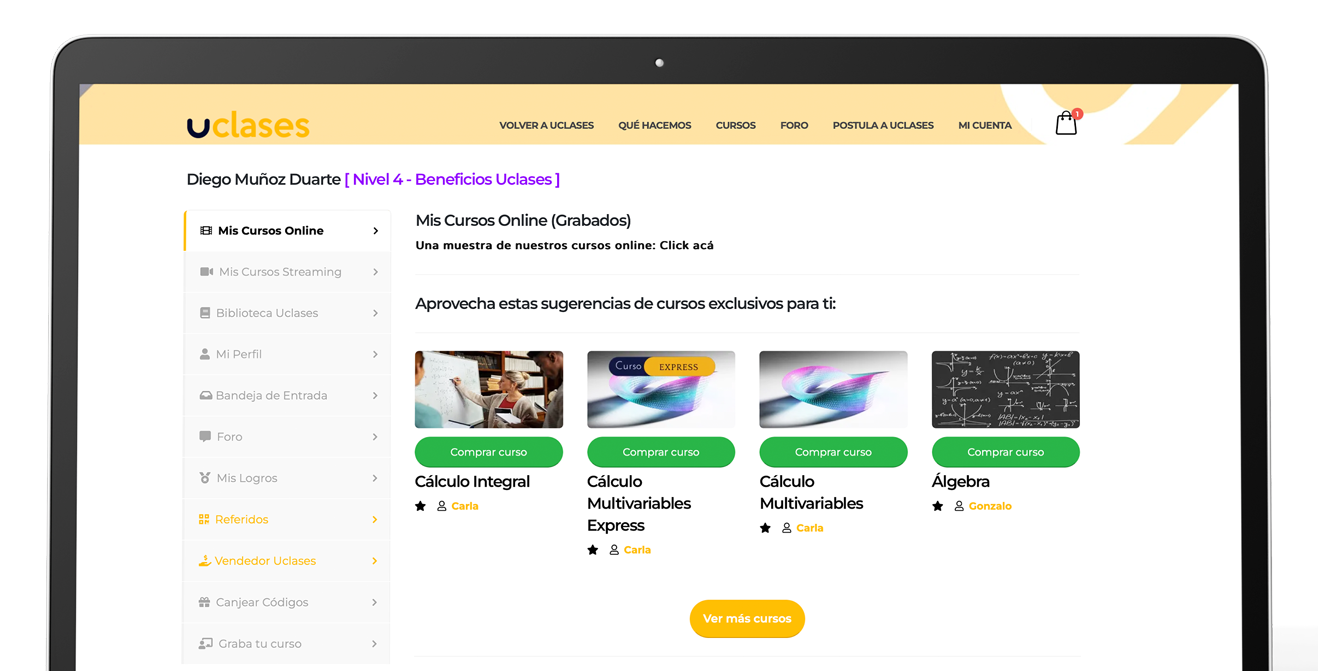The image size is (1318, 671).
Task: Expand the Mis Logros chevron
Action: (376, 478)
